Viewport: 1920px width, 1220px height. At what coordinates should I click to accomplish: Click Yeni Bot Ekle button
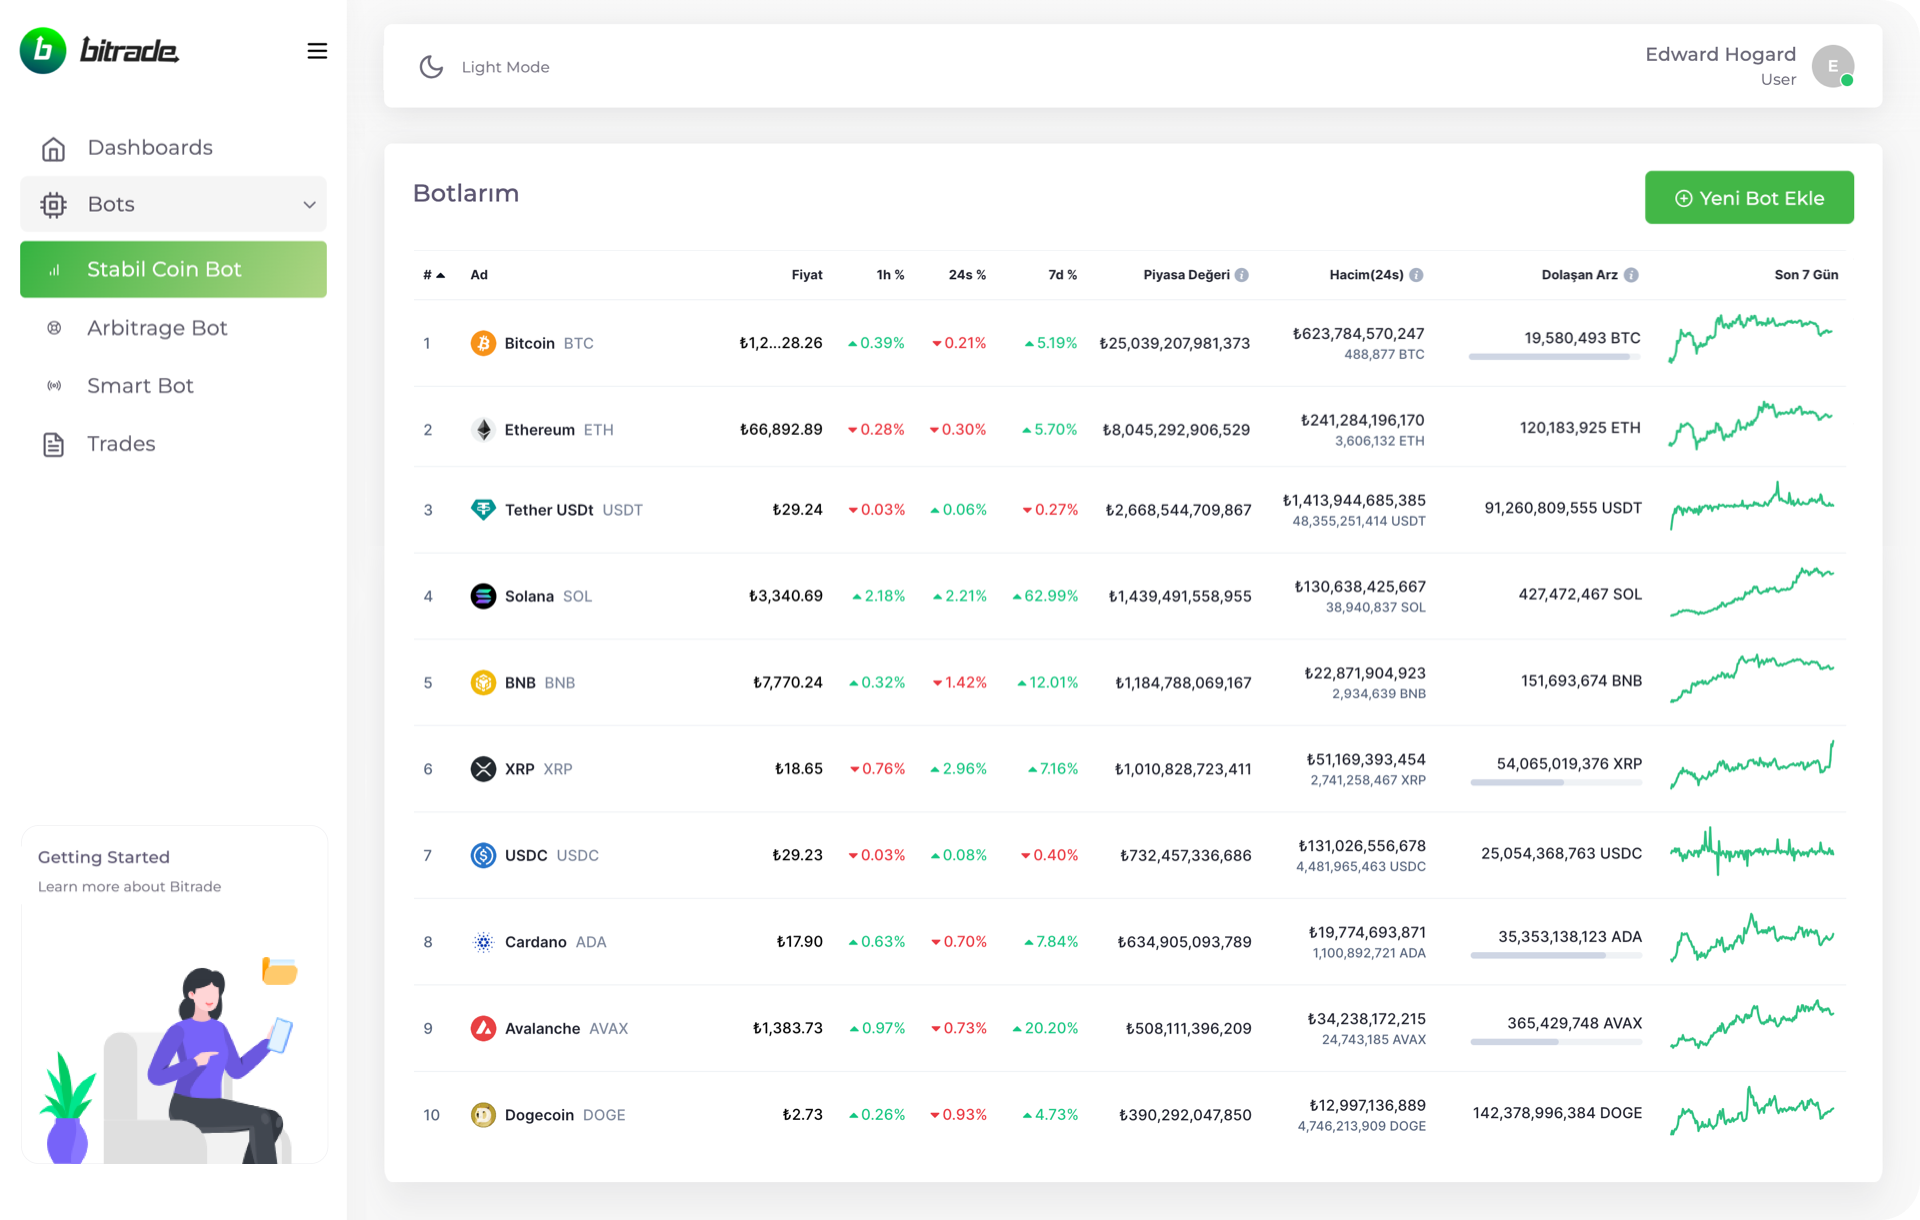1748,198
